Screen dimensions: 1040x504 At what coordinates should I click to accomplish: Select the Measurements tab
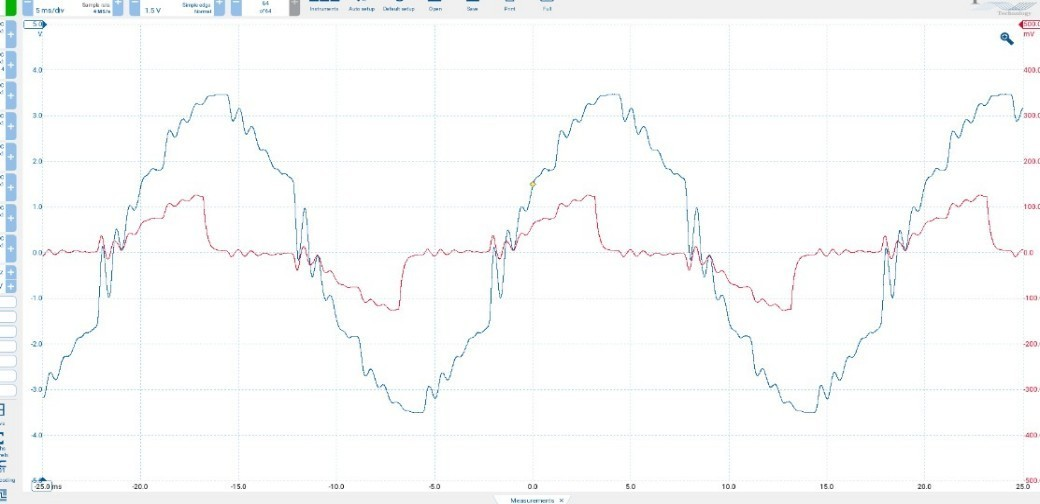pyautogui.click(x=532, y=500)
